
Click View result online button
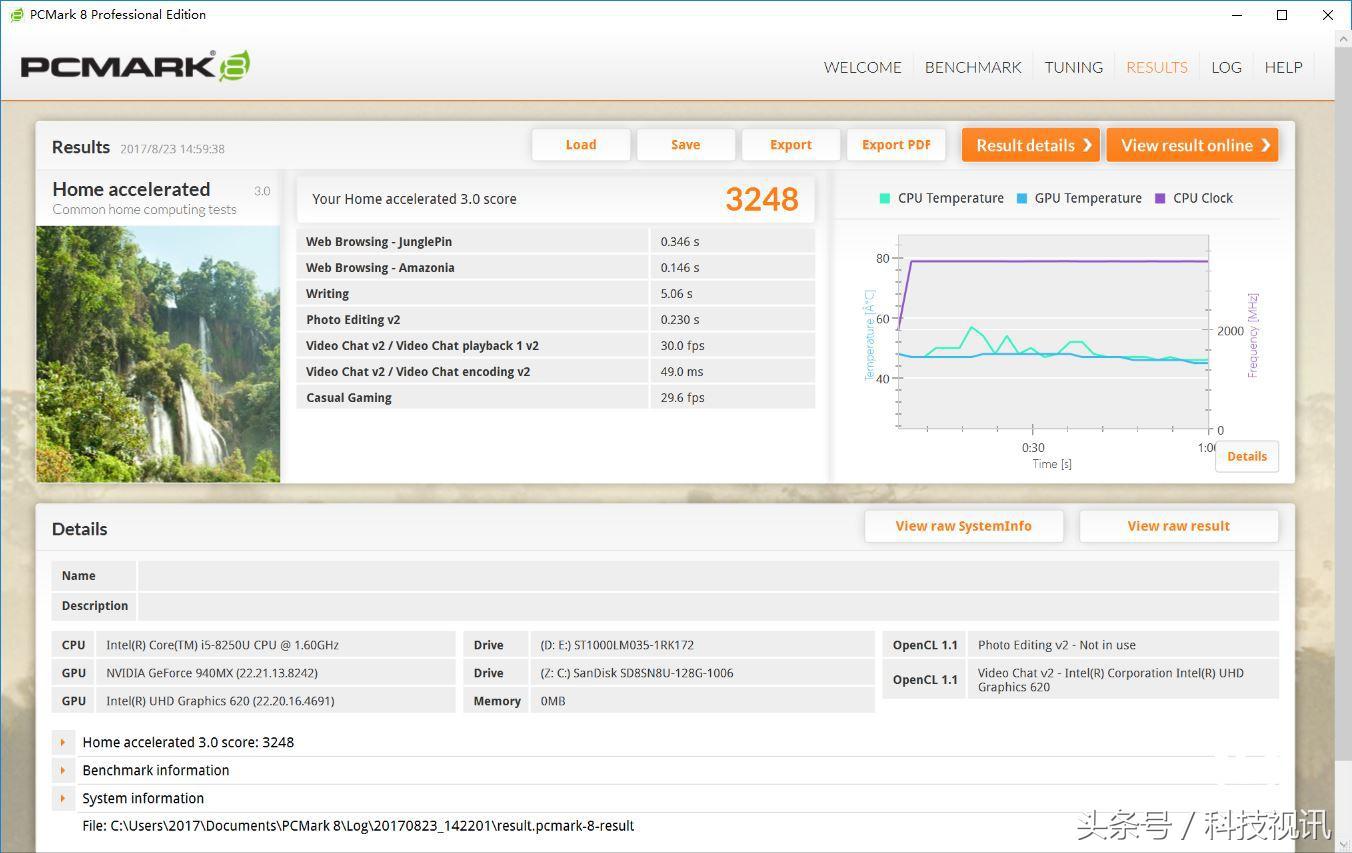(1192, 145)
